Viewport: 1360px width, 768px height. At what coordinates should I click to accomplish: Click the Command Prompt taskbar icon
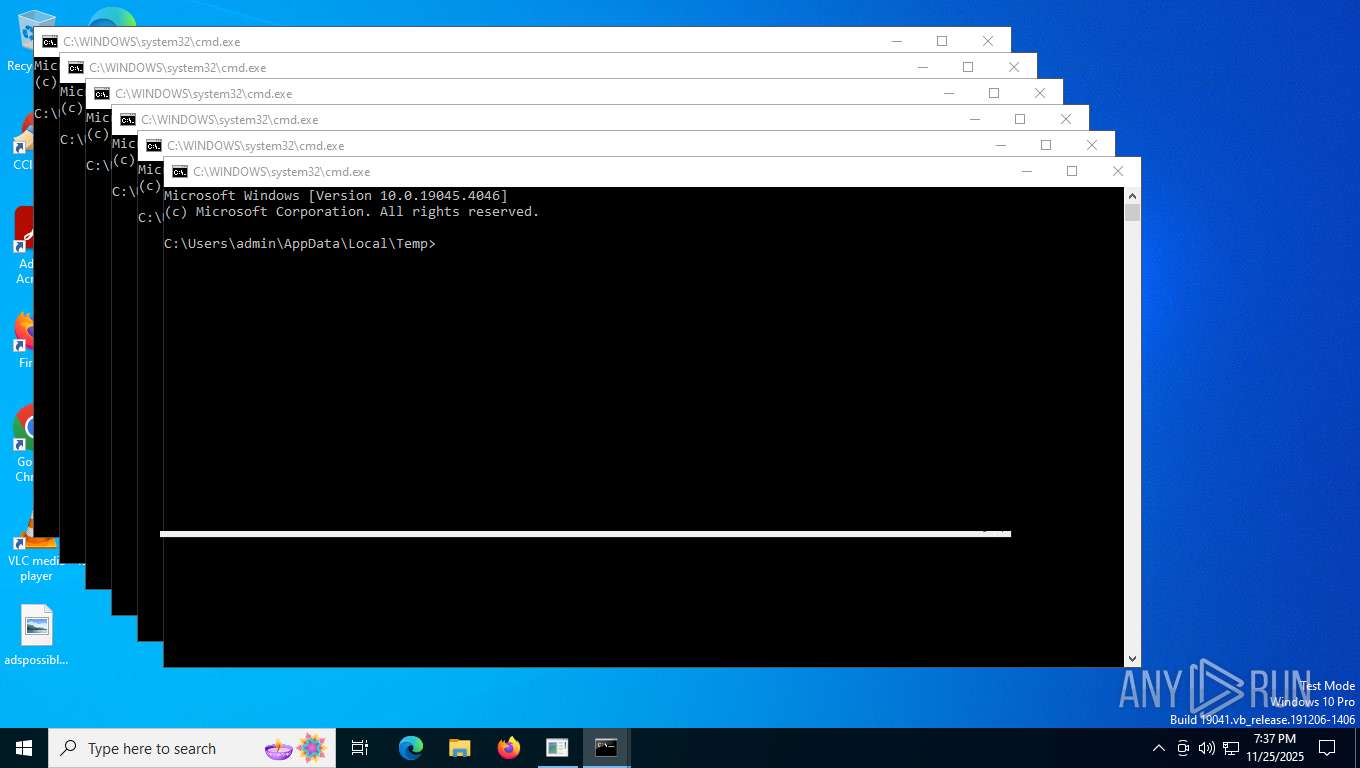[606, 748]
